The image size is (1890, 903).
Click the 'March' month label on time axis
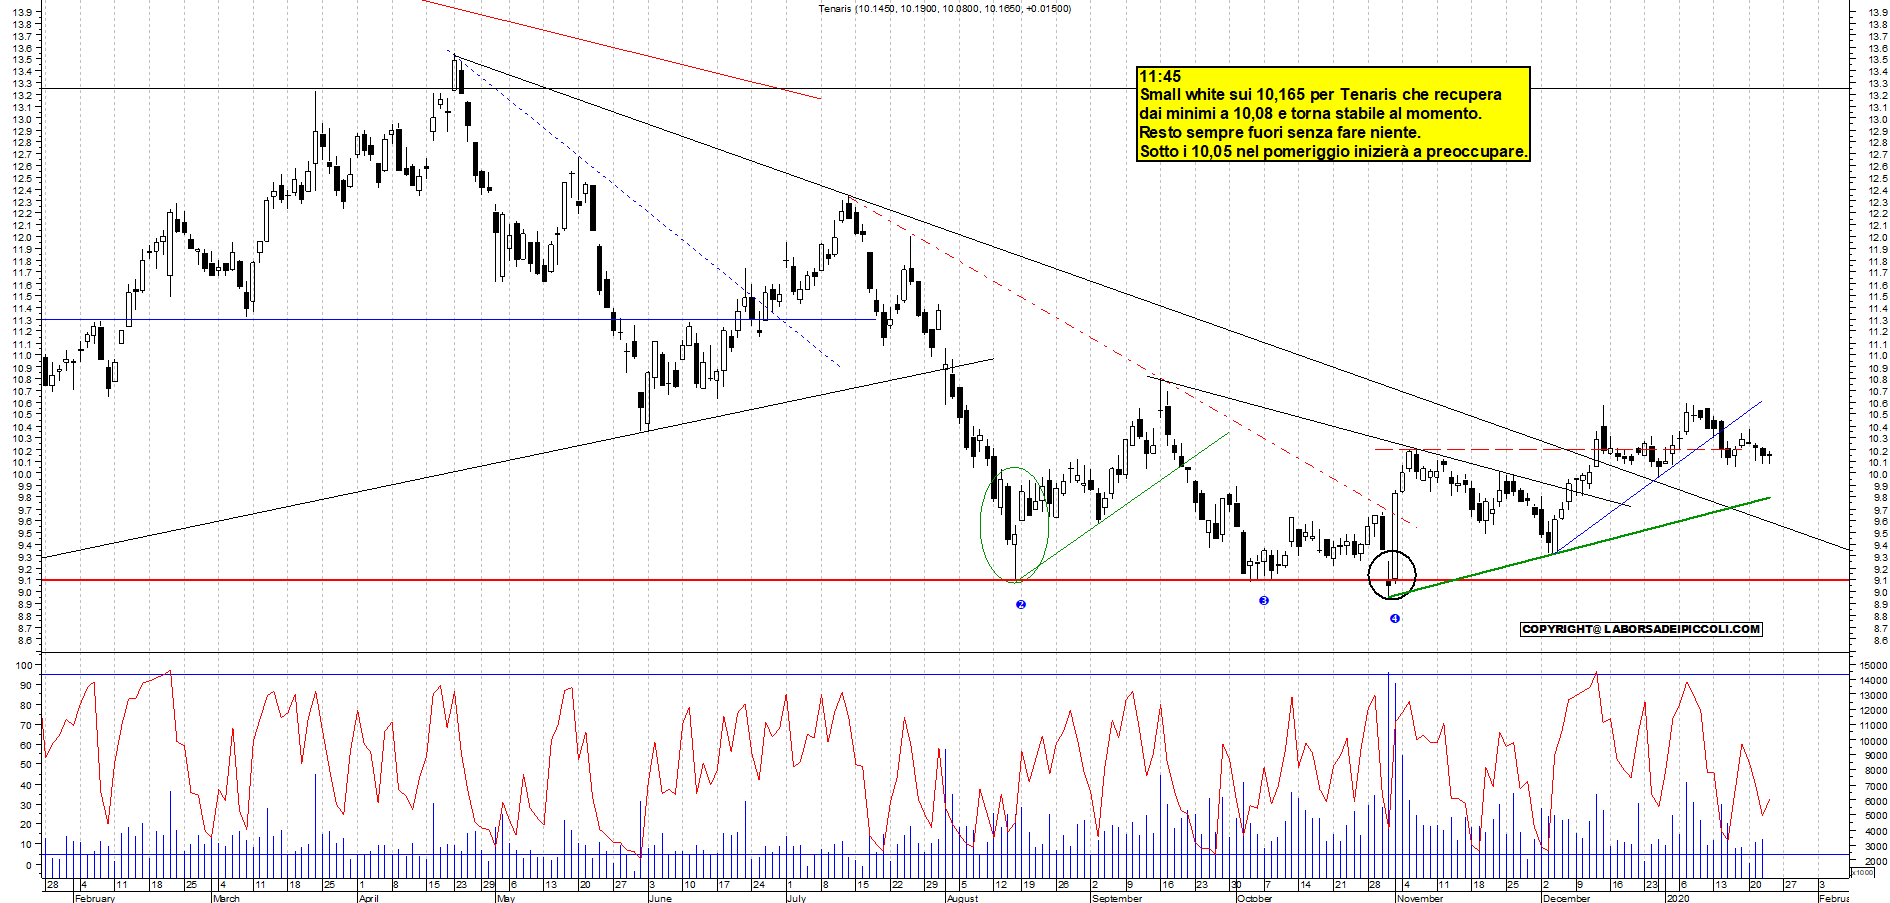click(226, 897)
